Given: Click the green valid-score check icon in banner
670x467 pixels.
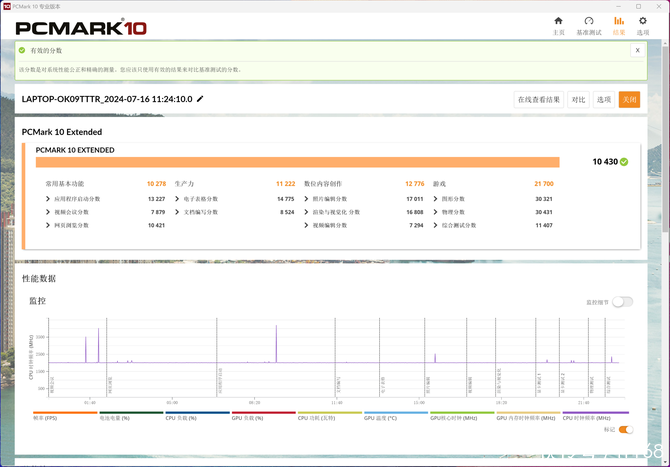Looking at the screenshot, I should (x=23, y=50).
